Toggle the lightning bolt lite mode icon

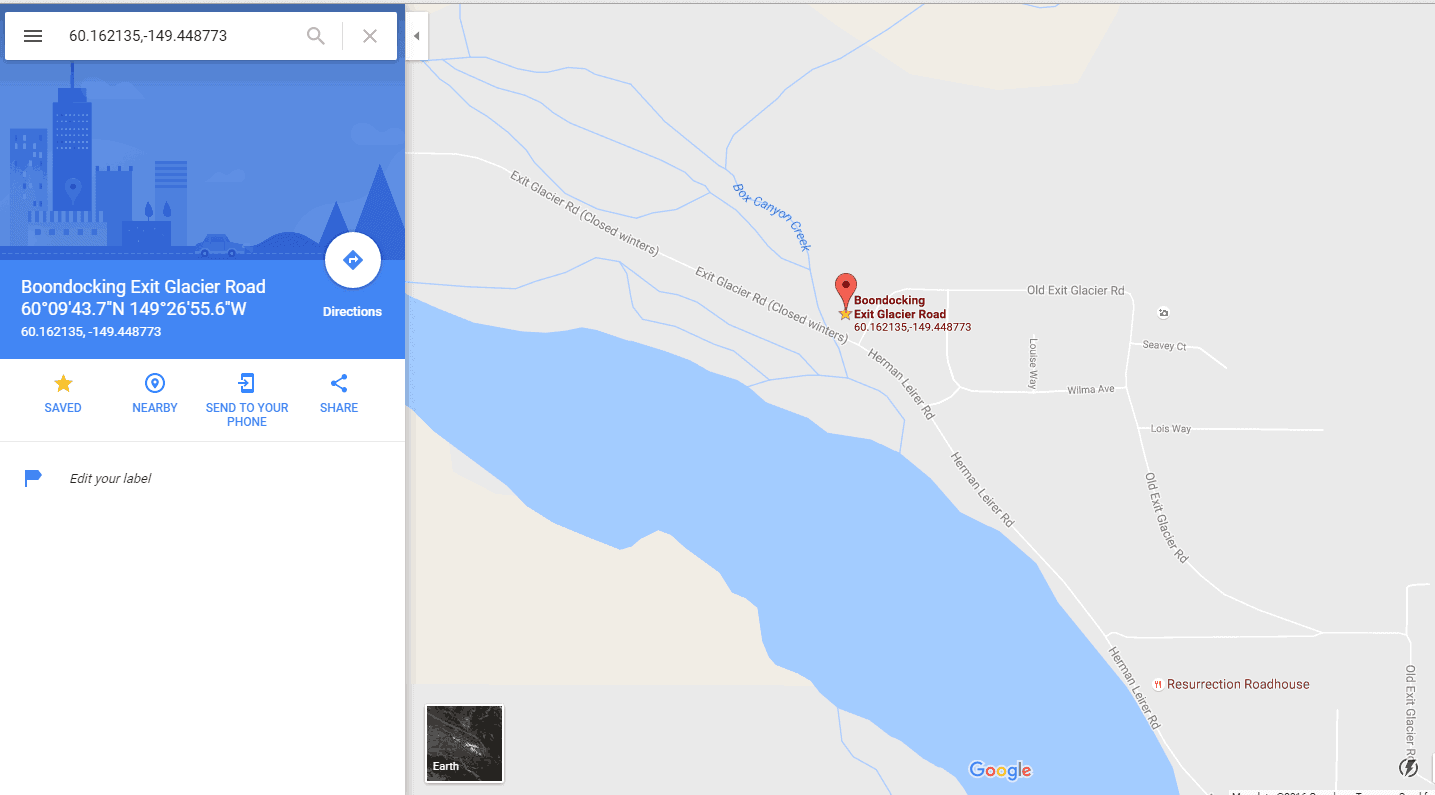point(1408,768)
